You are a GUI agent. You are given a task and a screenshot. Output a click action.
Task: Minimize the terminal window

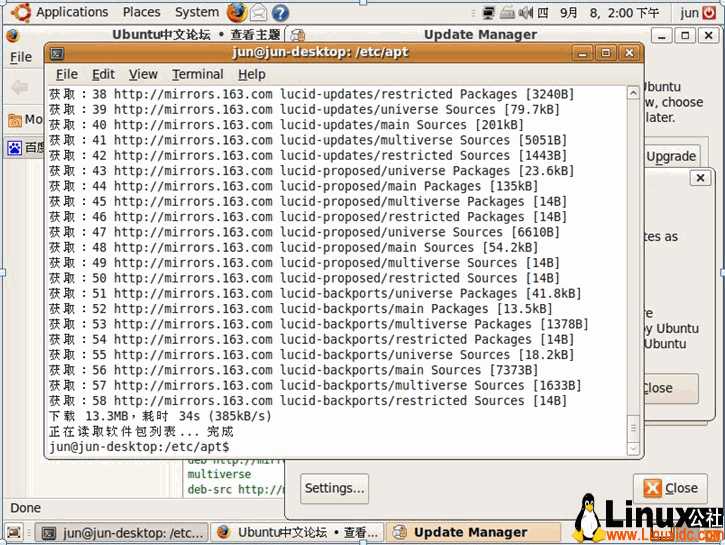pyautogui.click(x=583, y=53)
